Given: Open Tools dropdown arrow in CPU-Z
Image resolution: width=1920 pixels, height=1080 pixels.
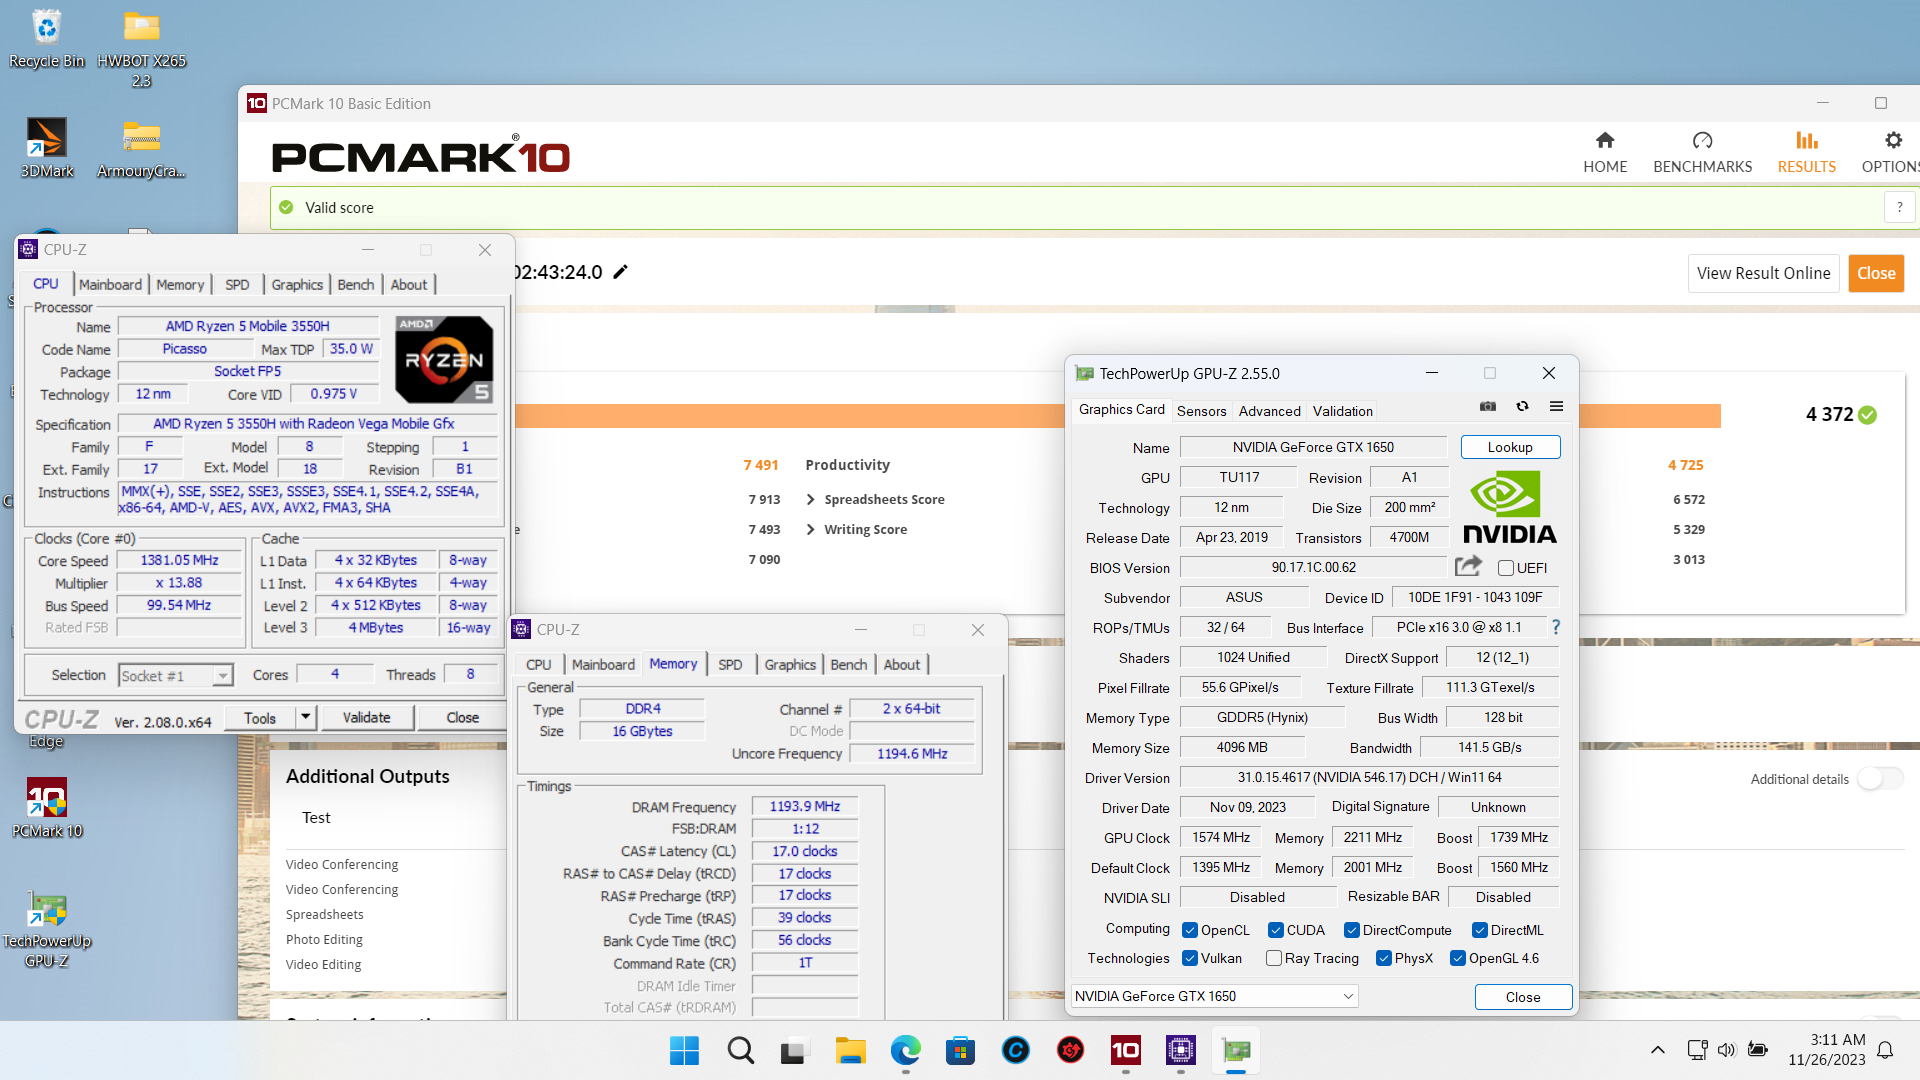Looking at the screenshot, I should (306, 717).
